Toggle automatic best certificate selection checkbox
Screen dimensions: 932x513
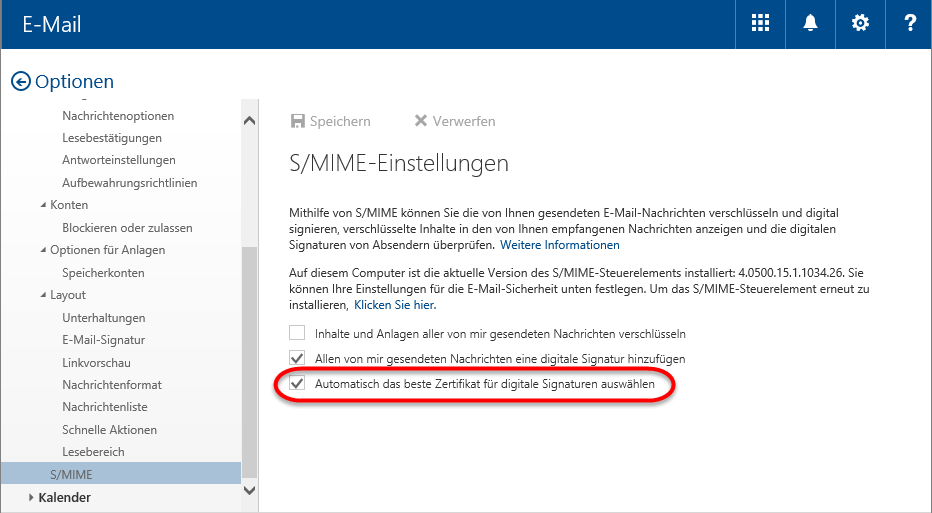click(x=297, y=383)
